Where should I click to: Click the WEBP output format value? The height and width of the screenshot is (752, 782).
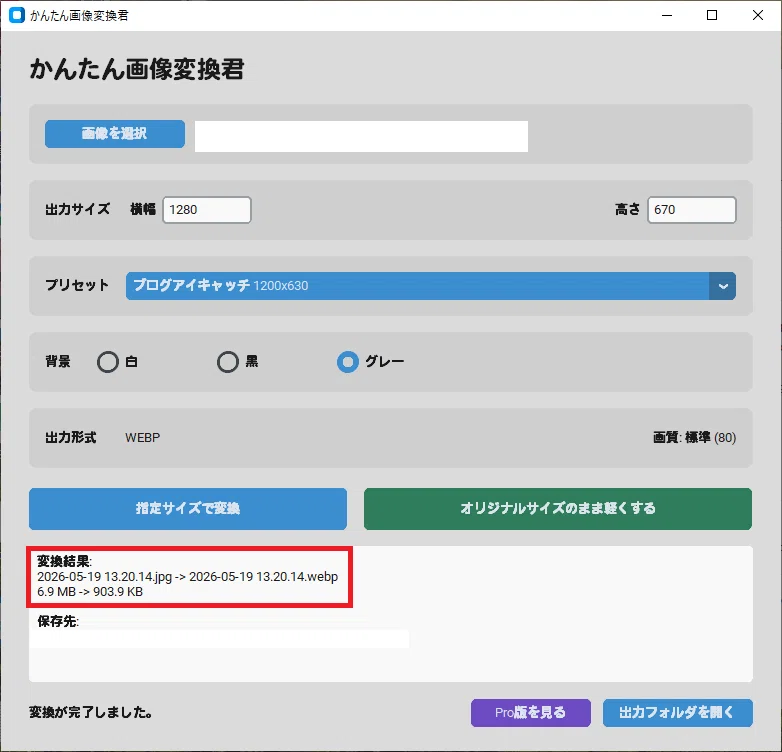(143, 437)
